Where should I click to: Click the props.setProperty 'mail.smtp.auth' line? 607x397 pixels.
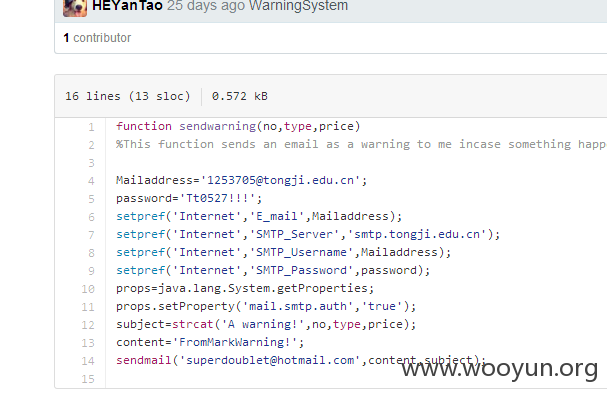tap(266, 306)
